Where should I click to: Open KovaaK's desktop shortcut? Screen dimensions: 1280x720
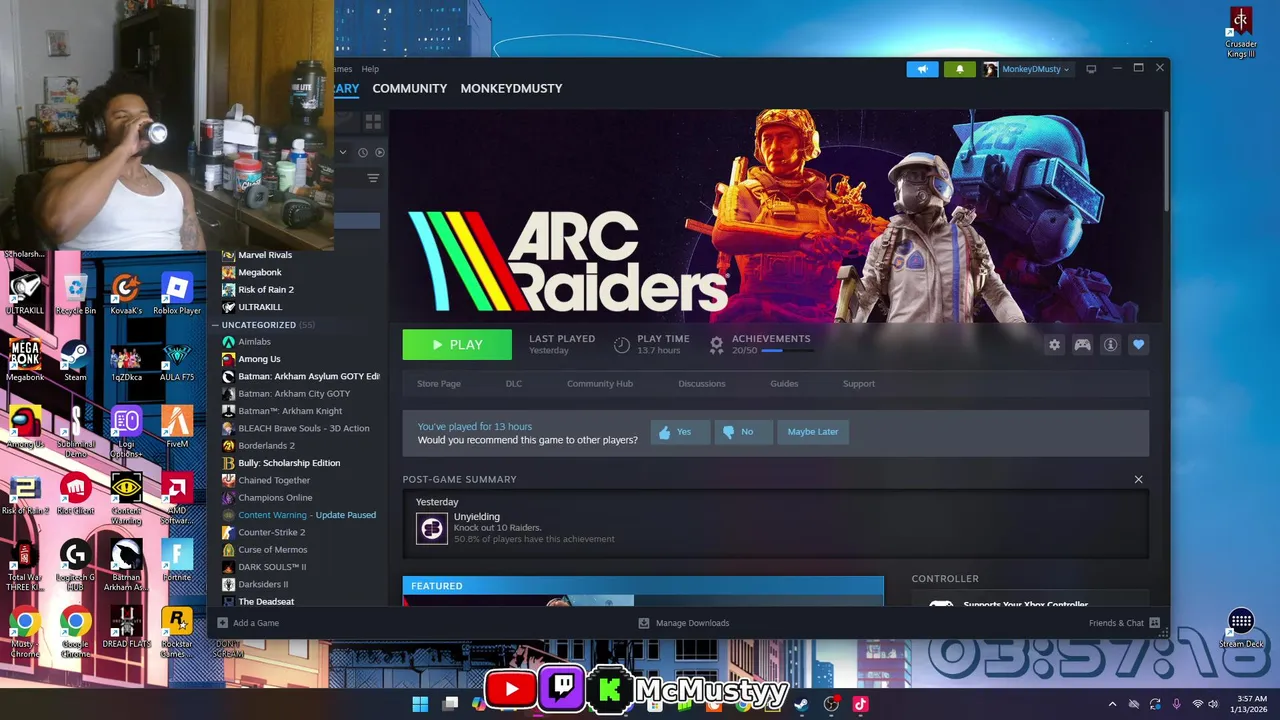[x=126, y=294]
